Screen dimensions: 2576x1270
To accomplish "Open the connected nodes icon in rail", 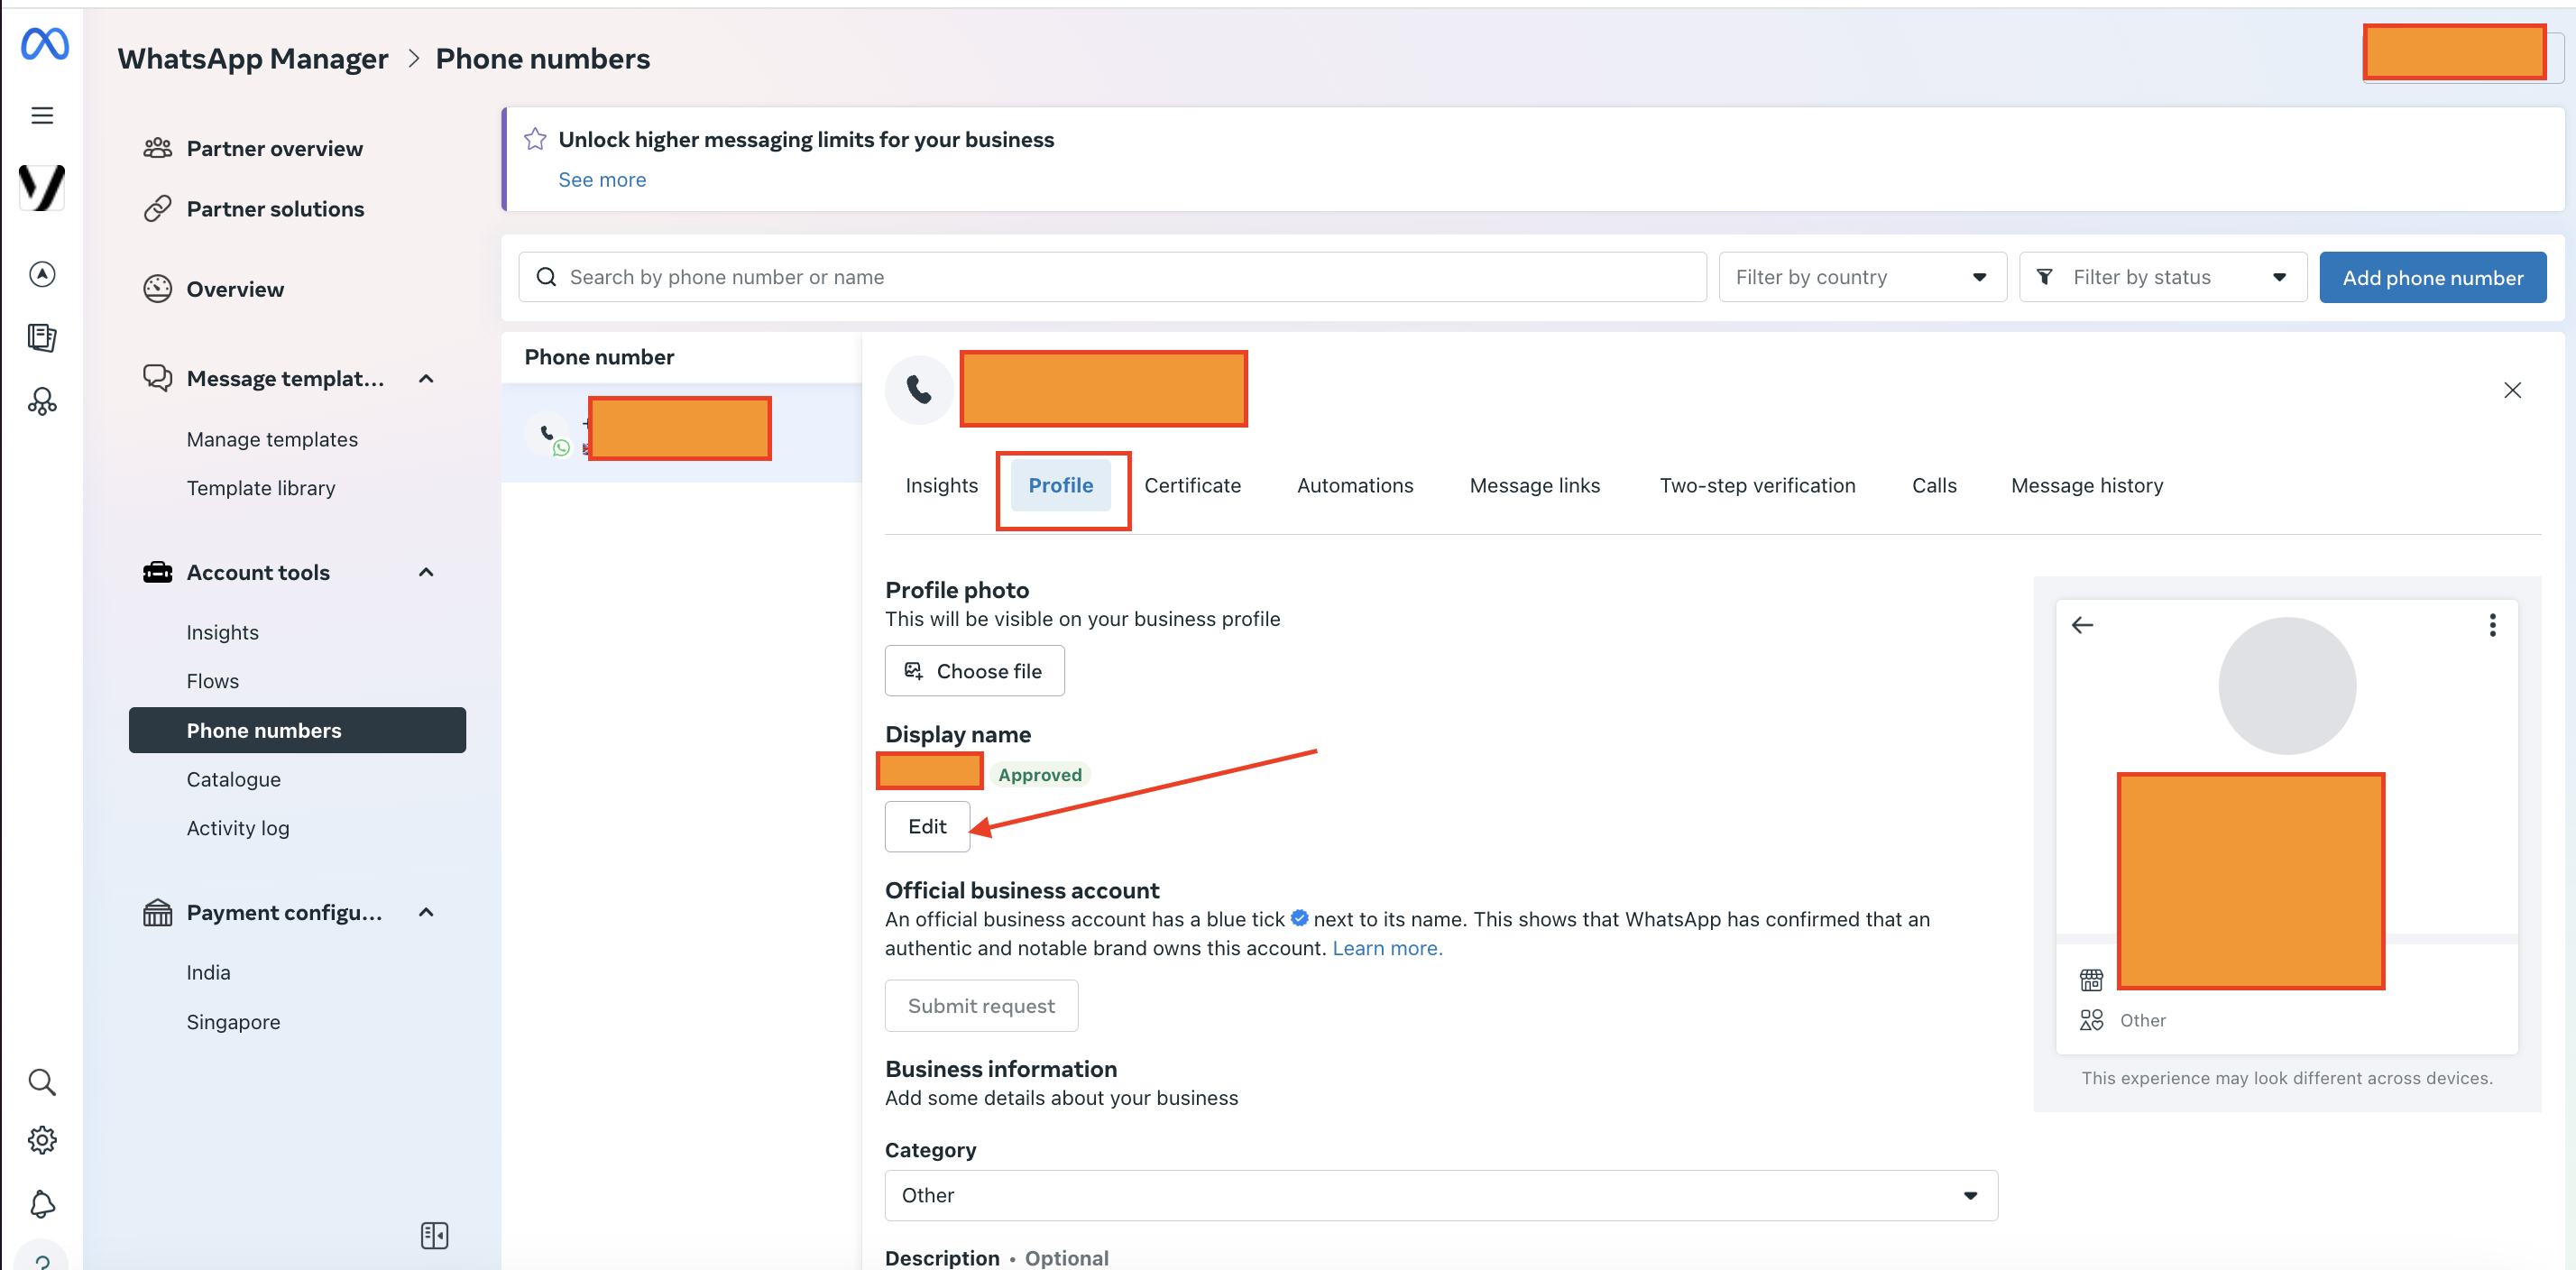I will pos(42,402).
